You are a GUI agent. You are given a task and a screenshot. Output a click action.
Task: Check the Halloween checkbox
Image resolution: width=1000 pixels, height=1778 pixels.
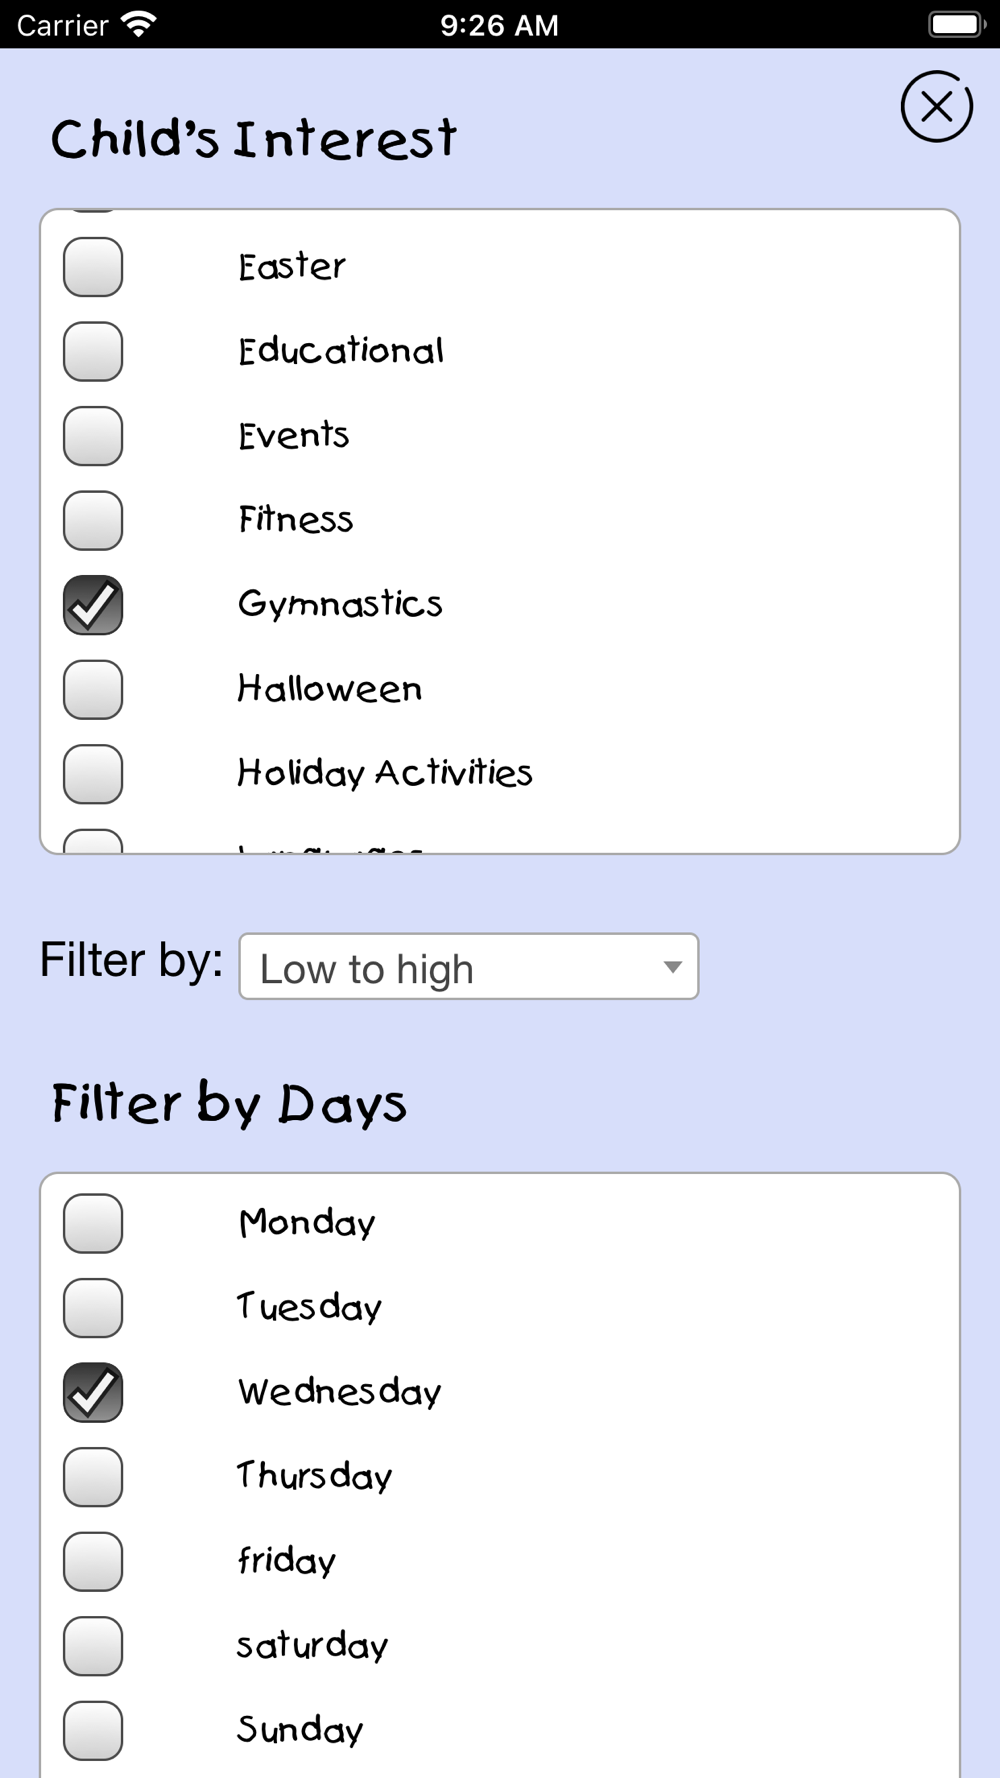point(93,689)
